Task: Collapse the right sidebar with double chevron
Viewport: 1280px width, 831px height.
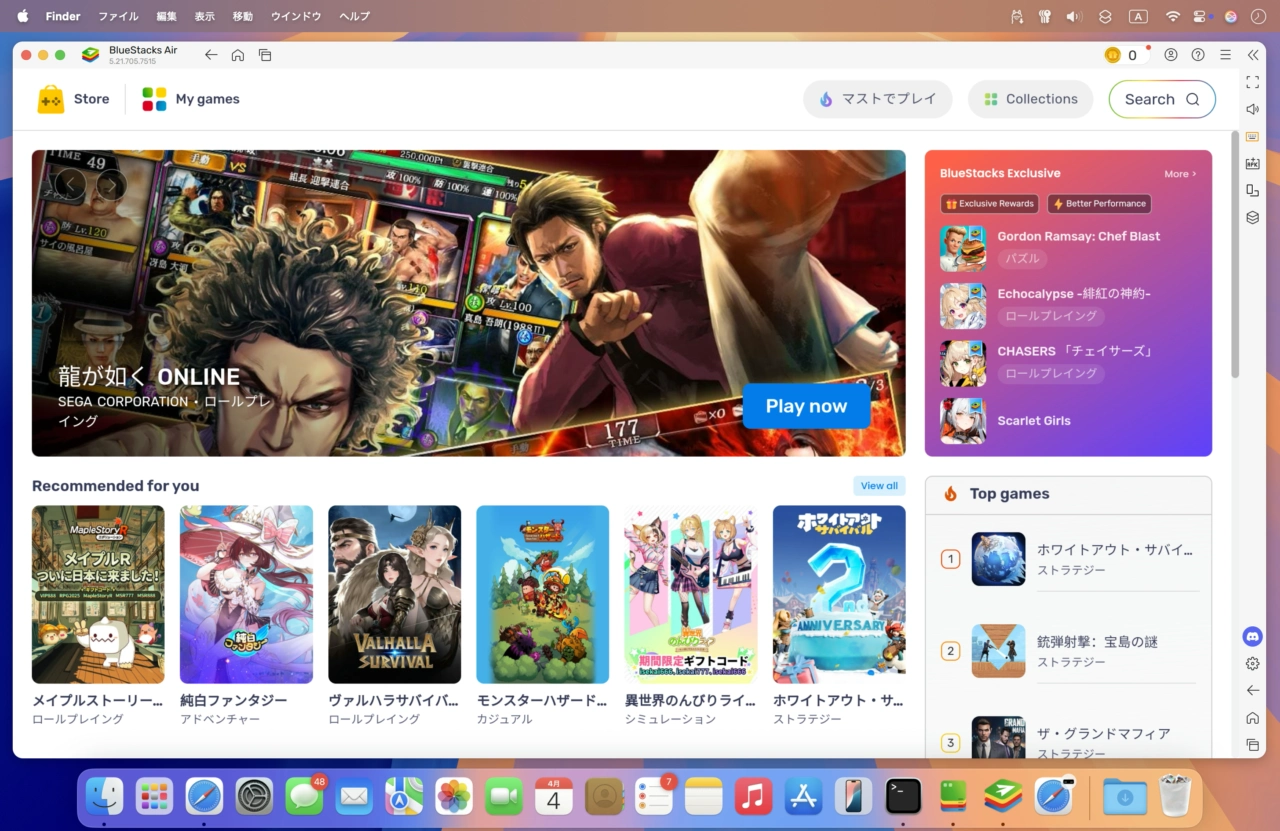Action: point(1252,55)
